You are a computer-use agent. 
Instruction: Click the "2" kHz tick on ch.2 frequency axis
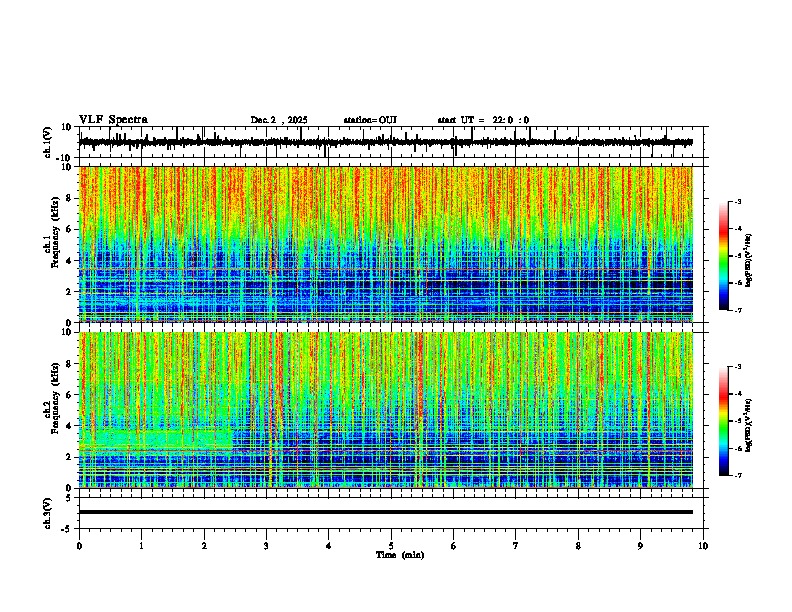tap(69, 457)
